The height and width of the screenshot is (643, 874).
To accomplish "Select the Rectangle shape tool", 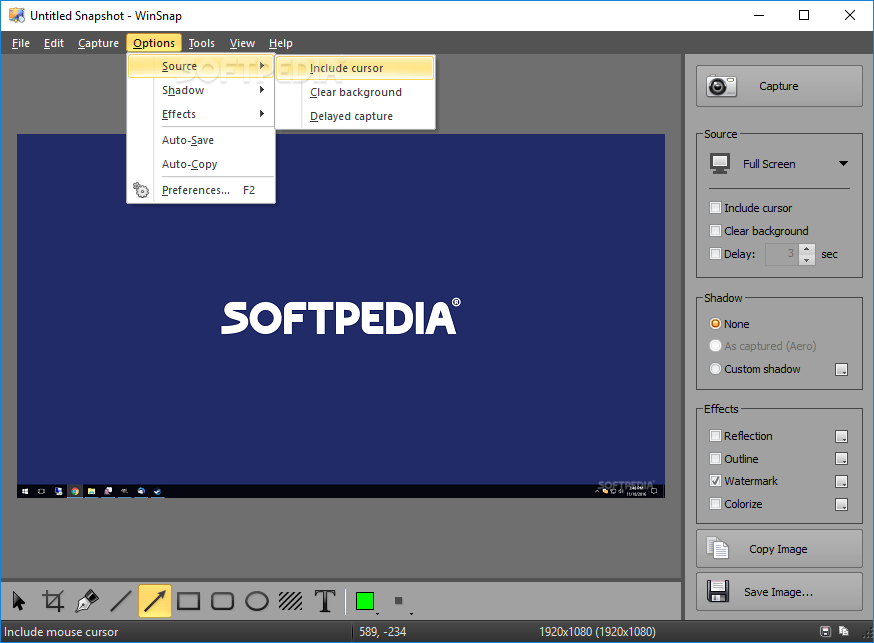I will pos(188,601).
